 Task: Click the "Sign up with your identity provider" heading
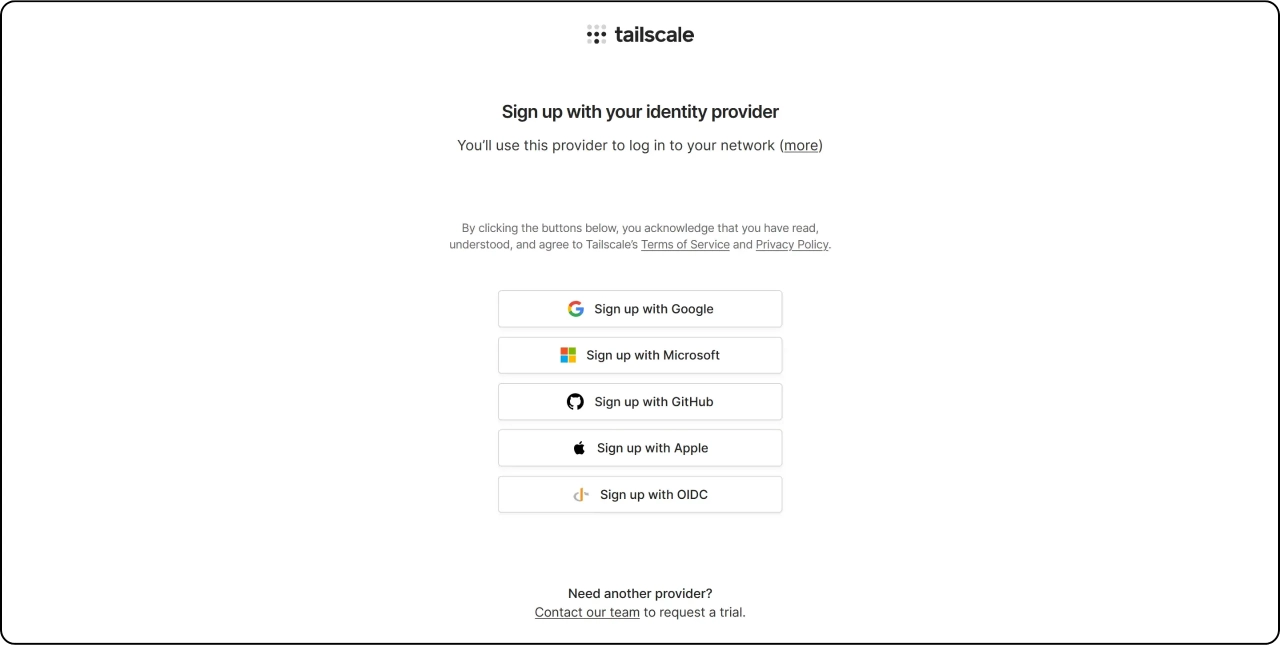pyautogui.click(x=640, y=112)
